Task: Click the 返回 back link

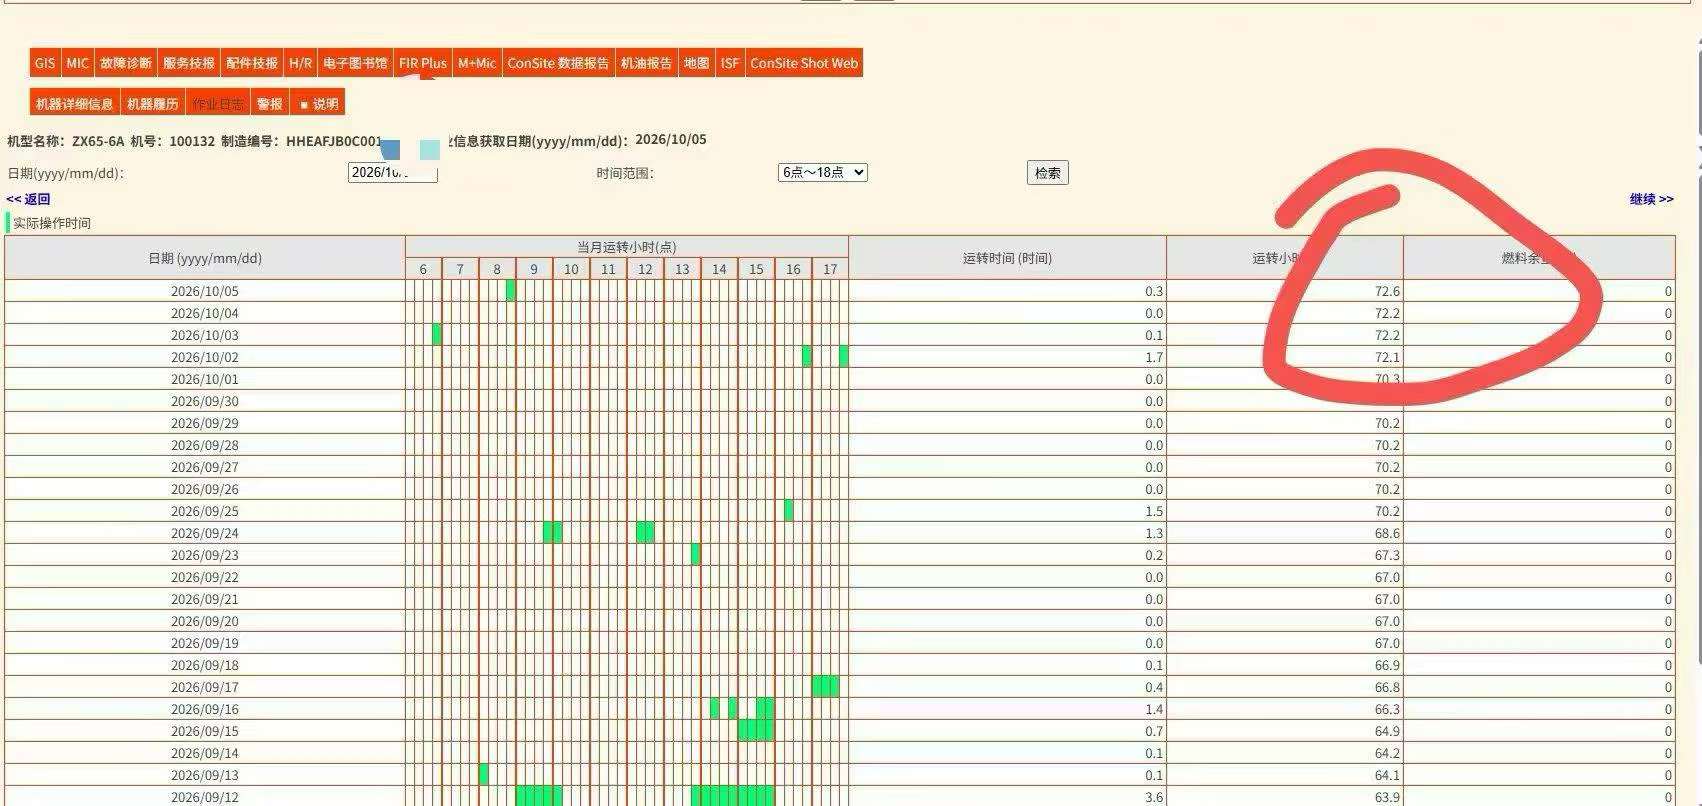Action: [x=28, y=199]
